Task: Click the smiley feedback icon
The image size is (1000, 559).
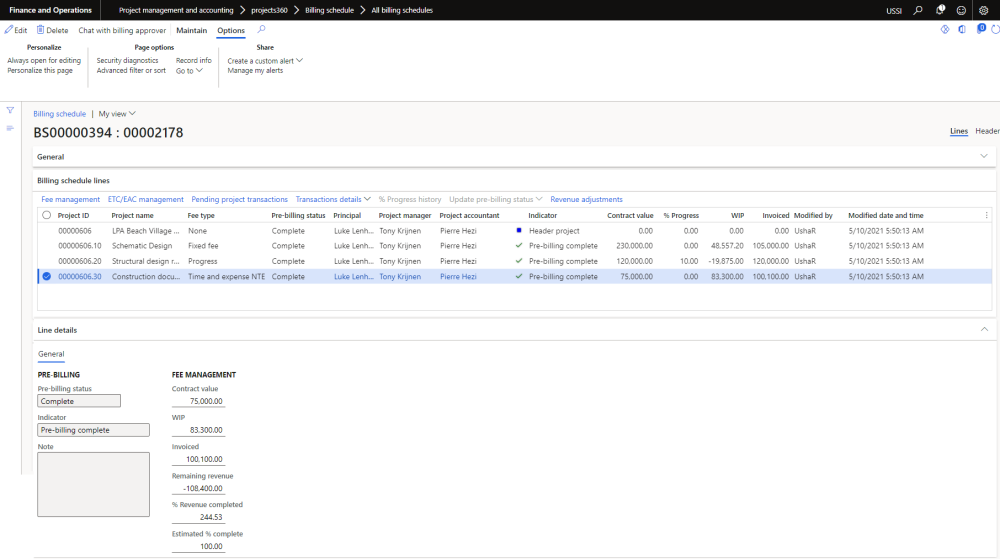Action: point(961,10)
